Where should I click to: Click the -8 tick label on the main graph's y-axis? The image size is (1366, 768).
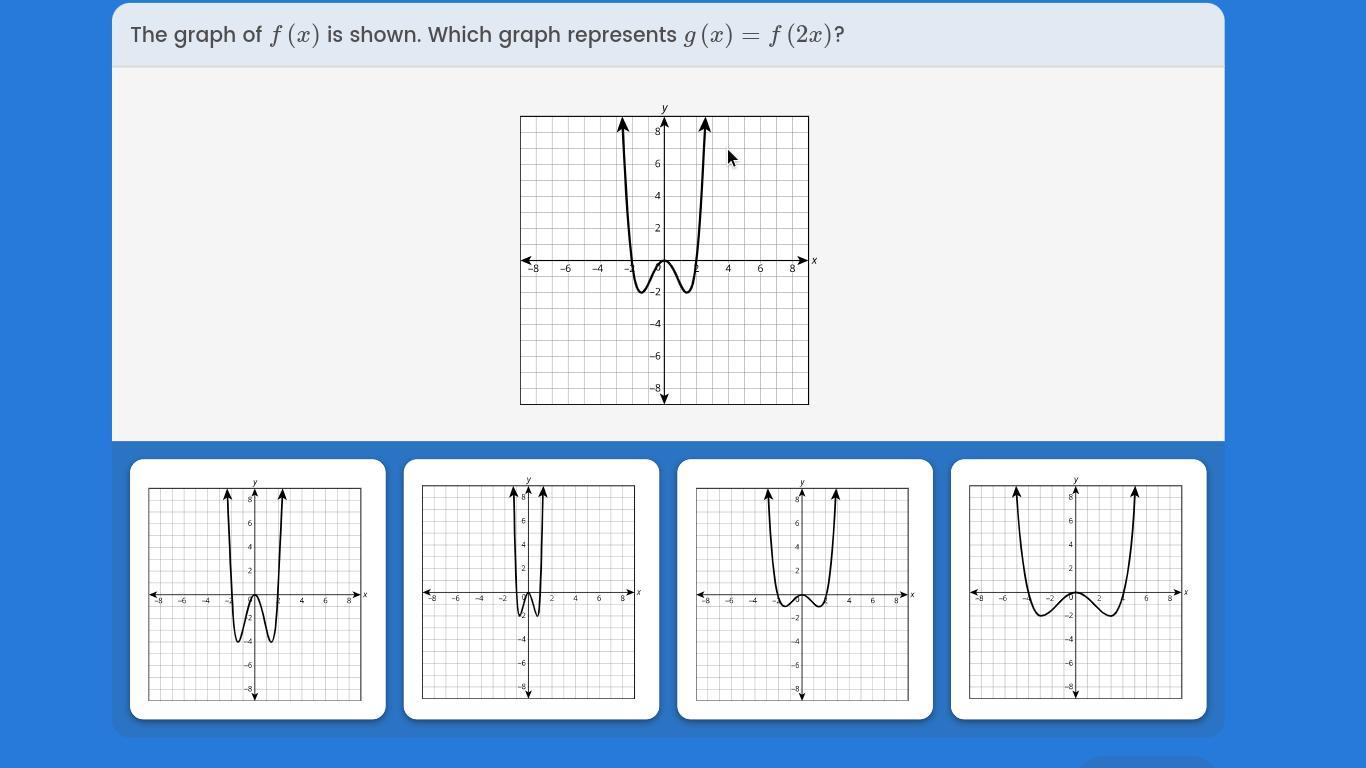tap(656, 388)
